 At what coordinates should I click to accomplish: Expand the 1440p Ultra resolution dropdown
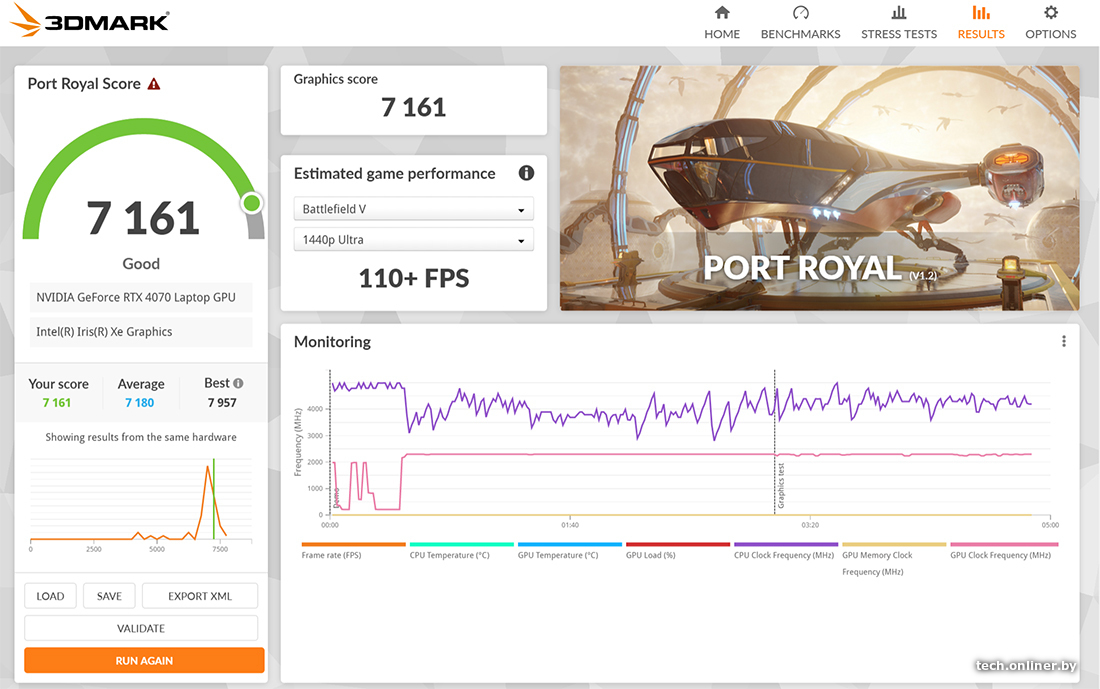[413, 240]
